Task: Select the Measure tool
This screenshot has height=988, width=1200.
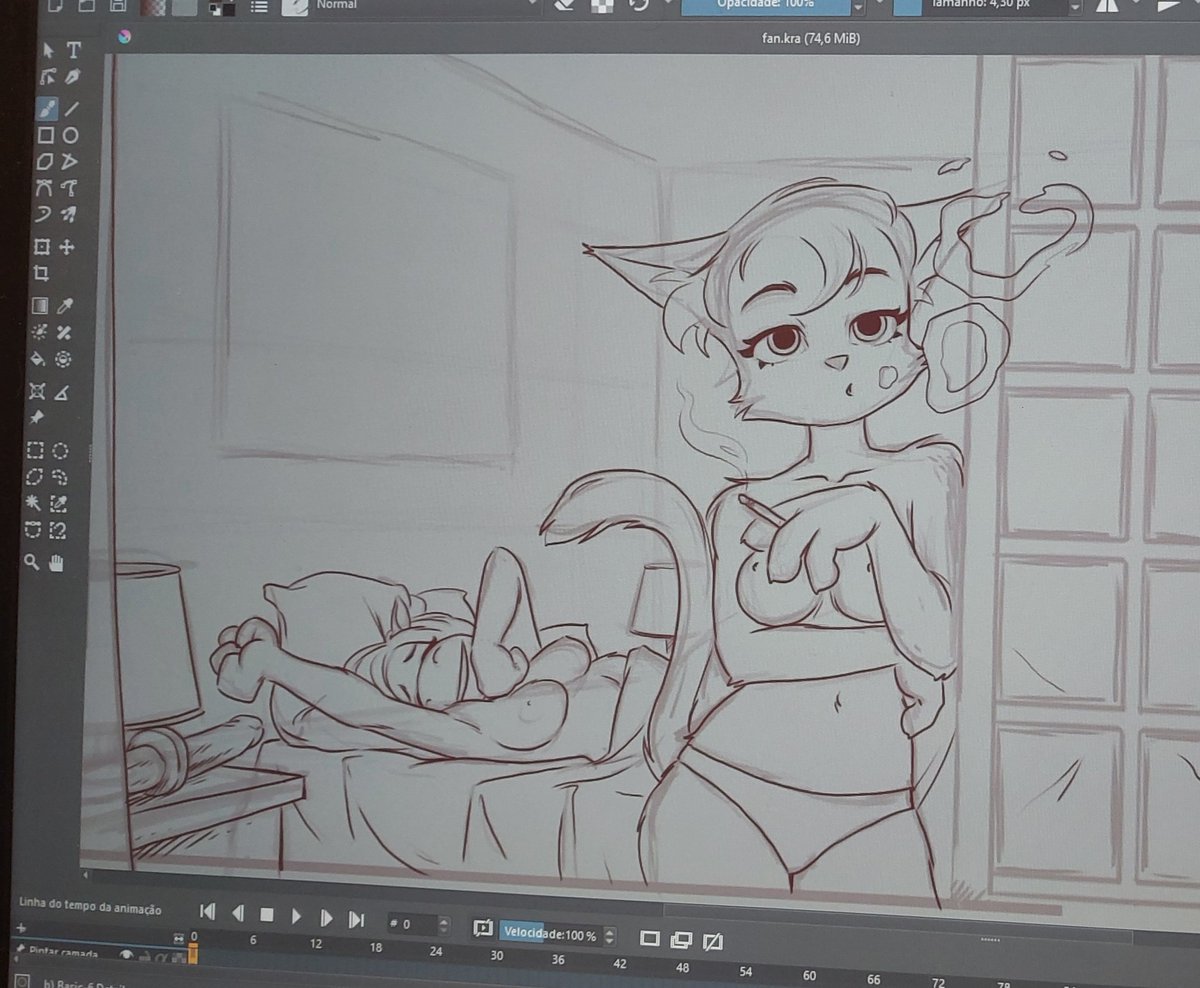Action: point(63,392)
